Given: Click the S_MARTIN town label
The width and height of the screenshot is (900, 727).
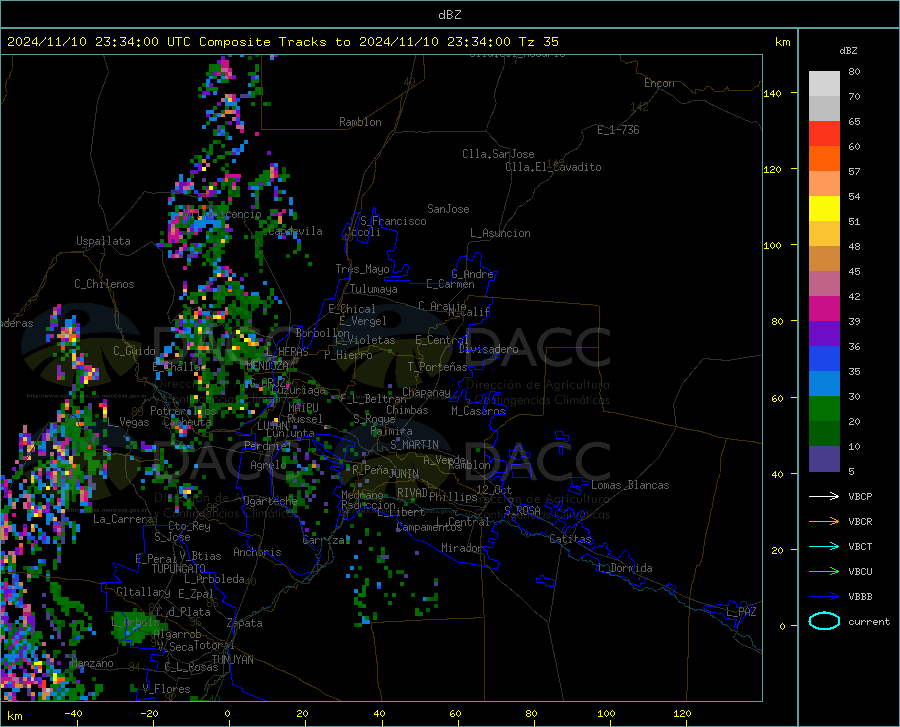Looking at the screenshot, I should coord(414,445).
